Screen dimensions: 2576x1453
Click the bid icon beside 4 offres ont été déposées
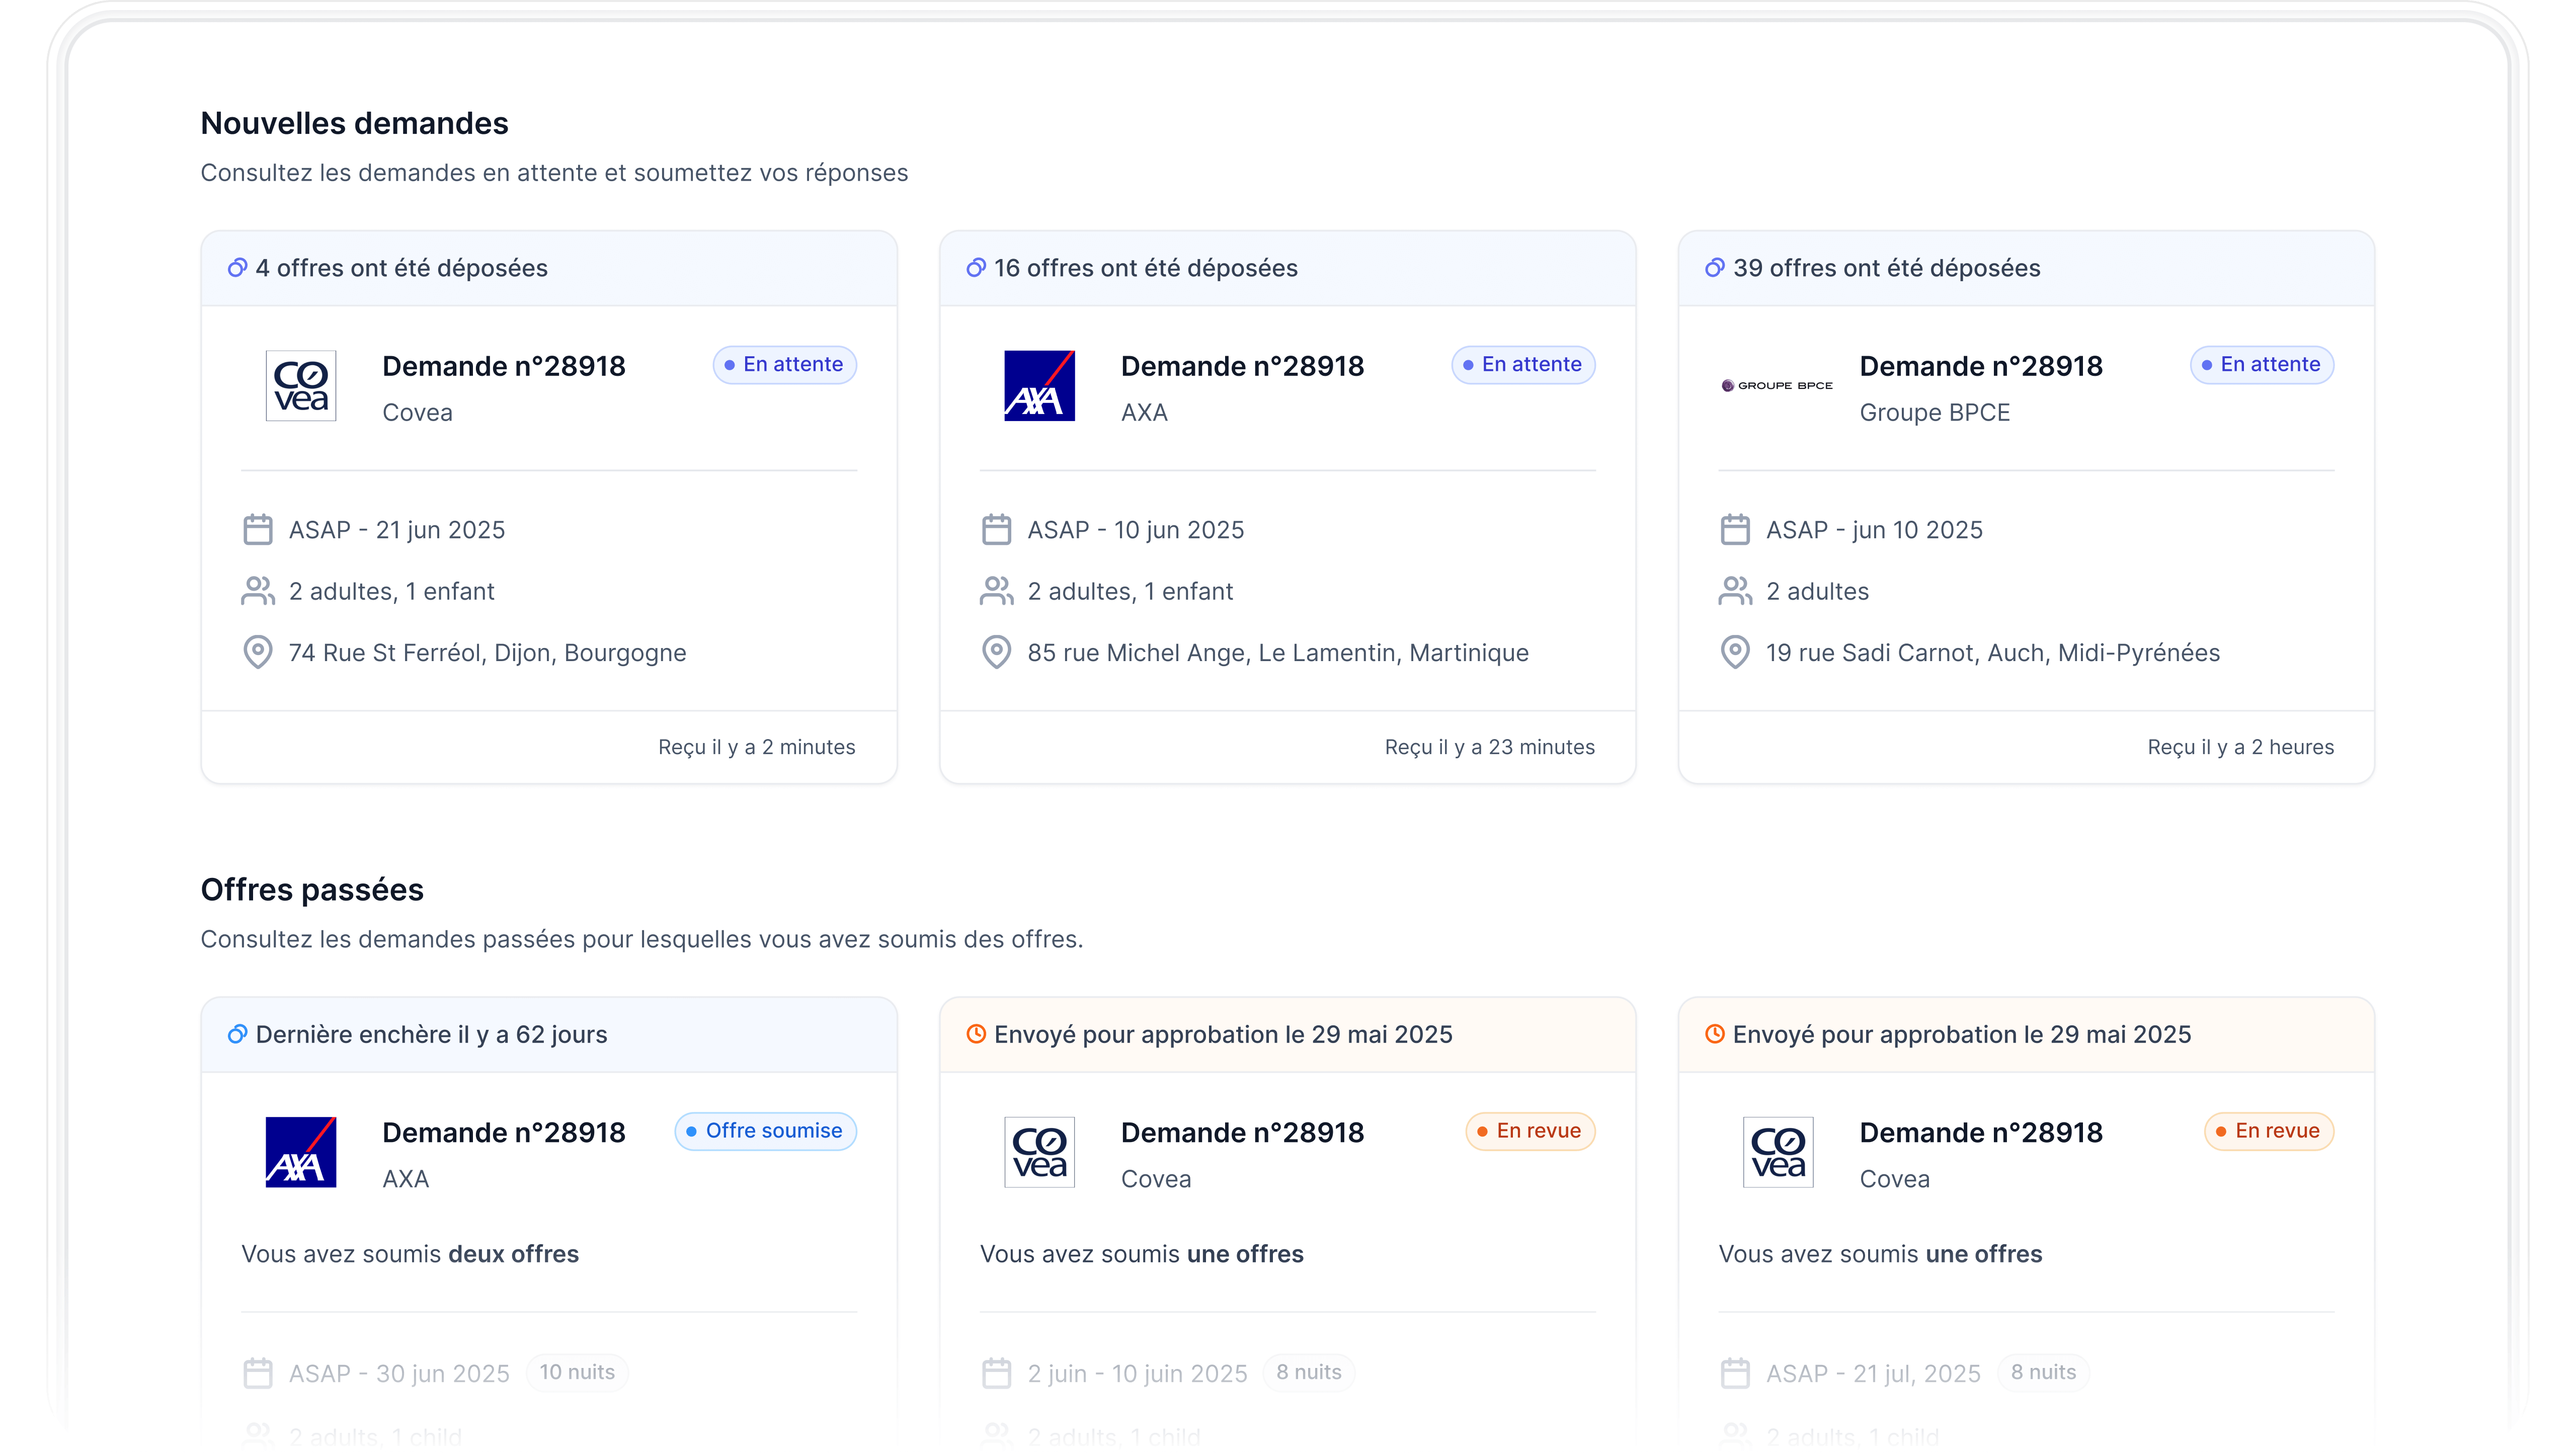pos(237,268)
